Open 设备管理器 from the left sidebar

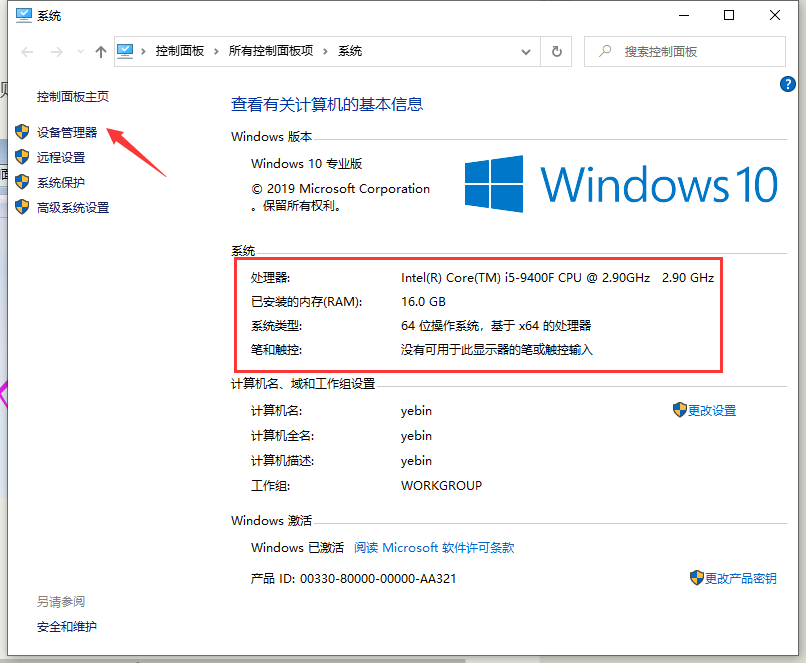click(67, 132)
